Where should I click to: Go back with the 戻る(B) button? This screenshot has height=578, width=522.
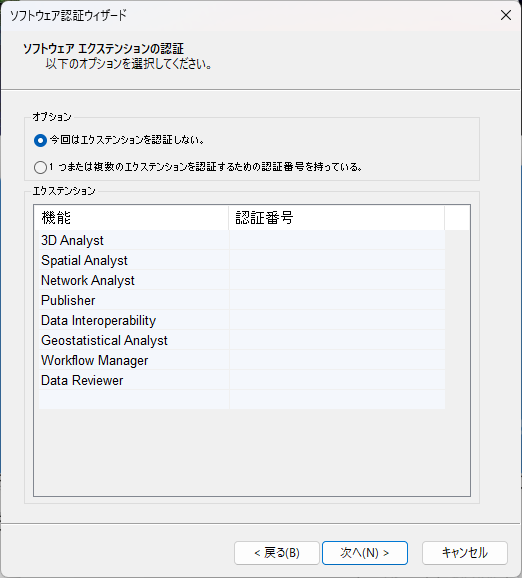(276, 553)
